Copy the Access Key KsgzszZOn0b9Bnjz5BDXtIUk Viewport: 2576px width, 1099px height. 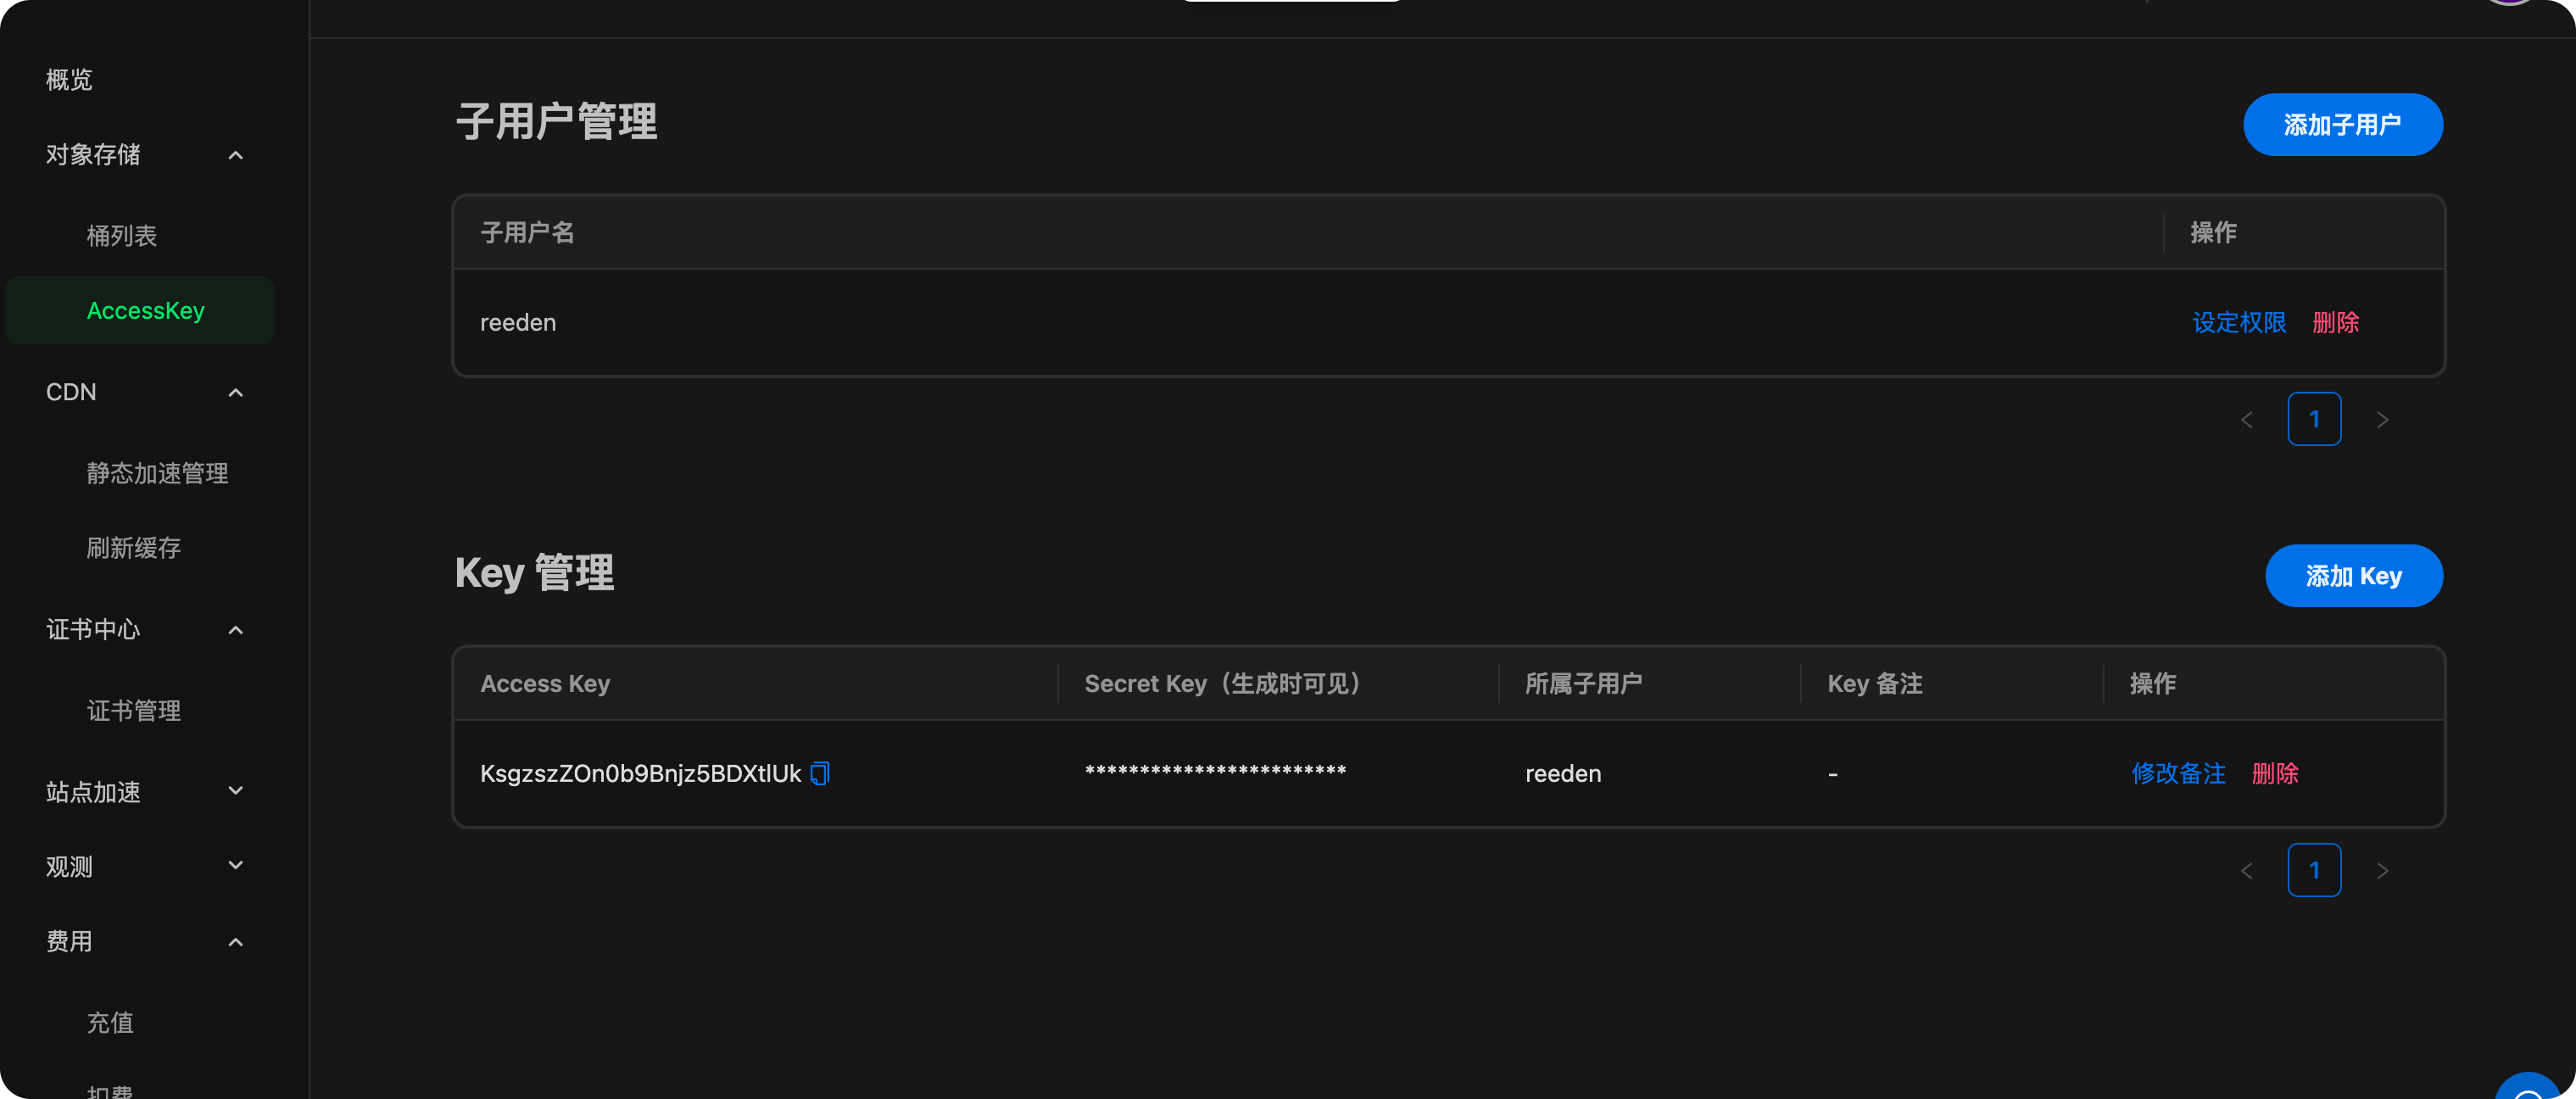pos(820,773)
